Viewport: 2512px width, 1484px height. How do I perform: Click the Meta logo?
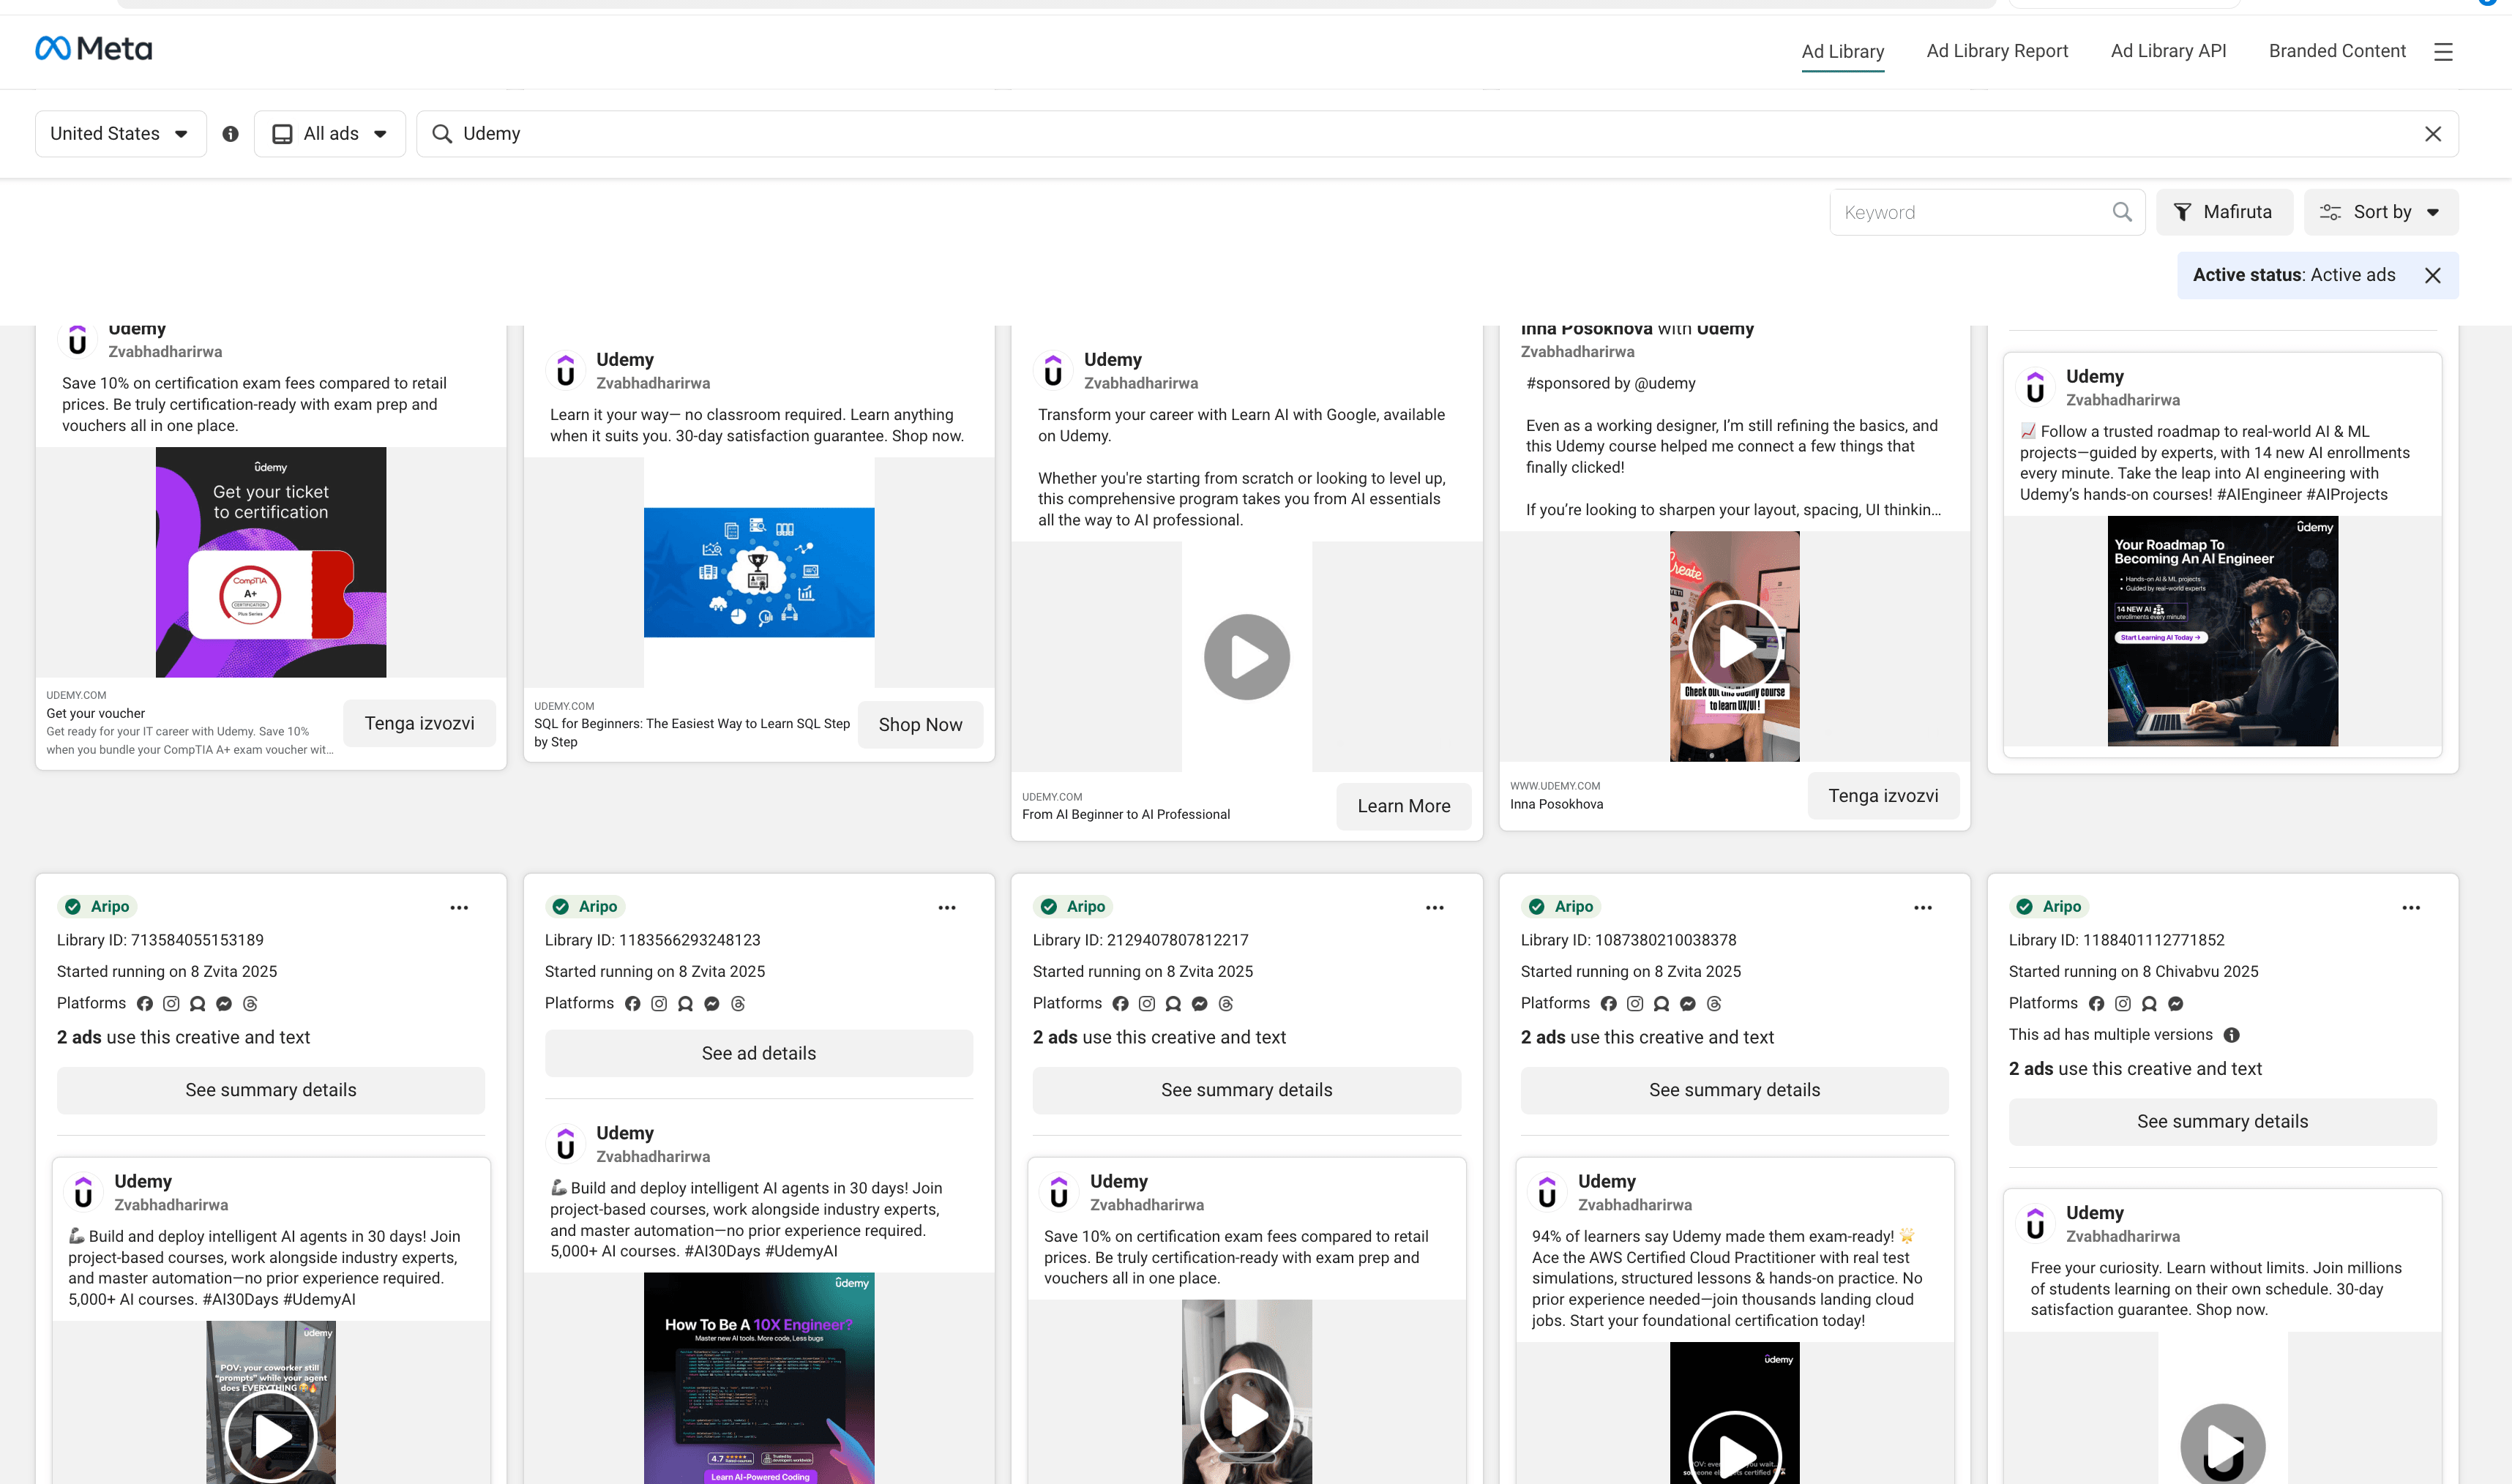point(94,48)
